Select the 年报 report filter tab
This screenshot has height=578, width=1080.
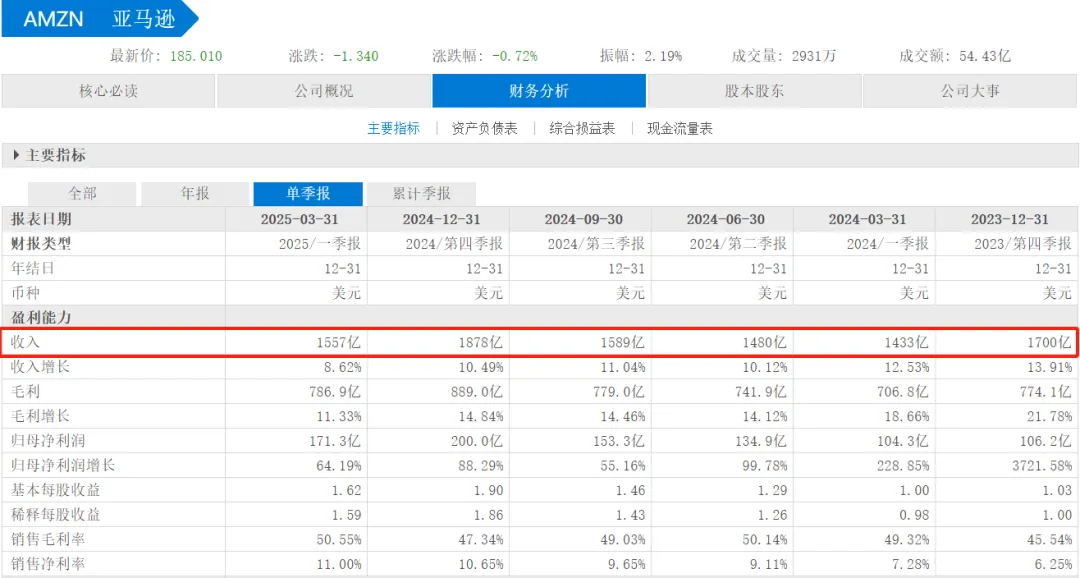click(195, 194)
